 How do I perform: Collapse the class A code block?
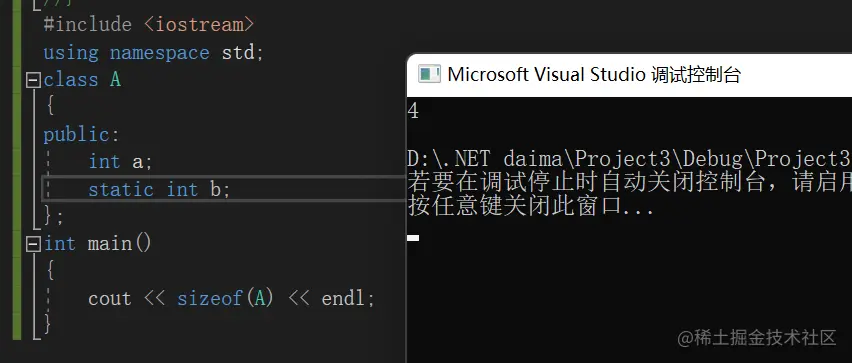pyautogui.click(x=34, y=80)
